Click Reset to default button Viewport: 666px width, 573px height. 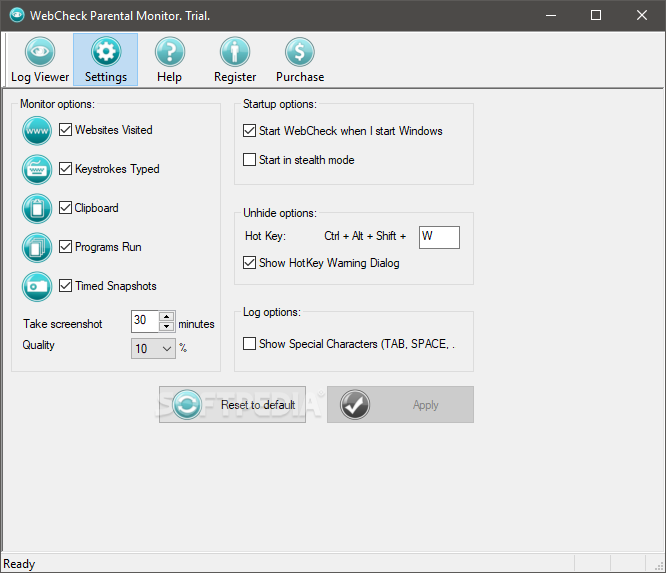pos(232,404)
